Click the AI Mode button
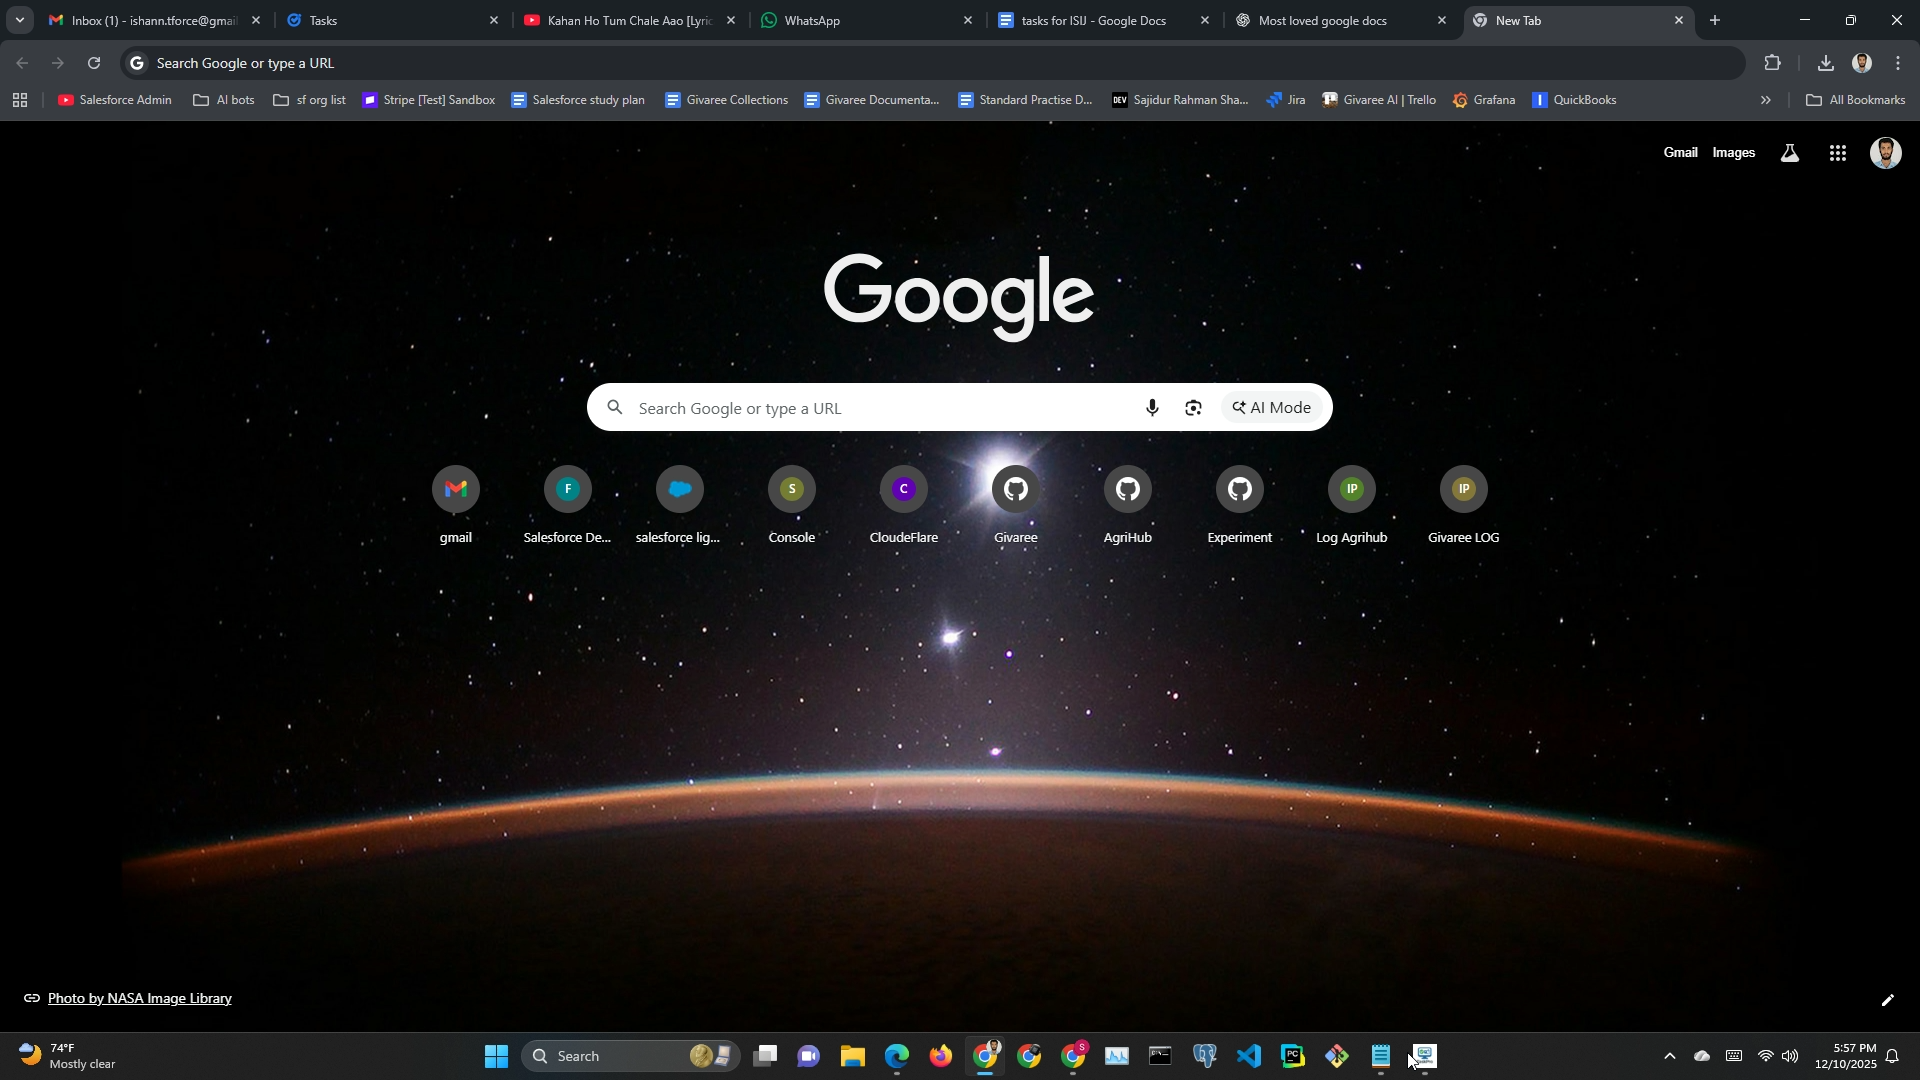The width and height of the screenshot is (1920, 1080). pyautogui.click(x=1271, y=408)
